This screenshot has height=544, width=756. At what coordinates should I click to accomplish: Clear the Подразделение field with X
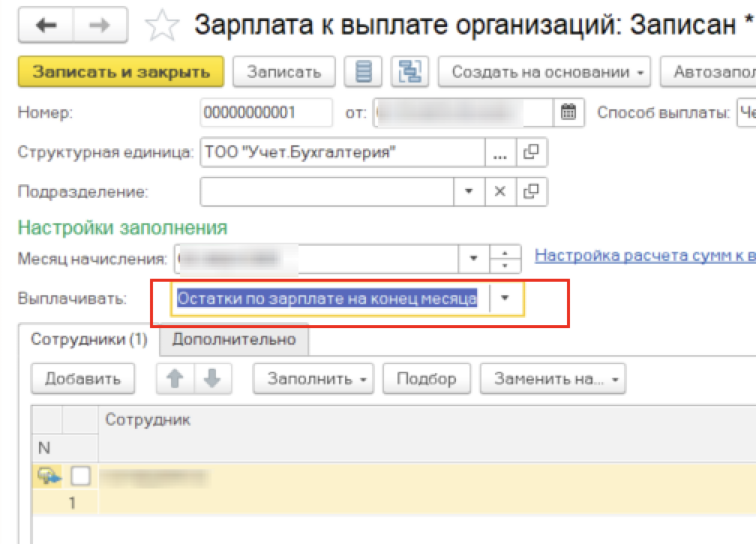[501, 191]
